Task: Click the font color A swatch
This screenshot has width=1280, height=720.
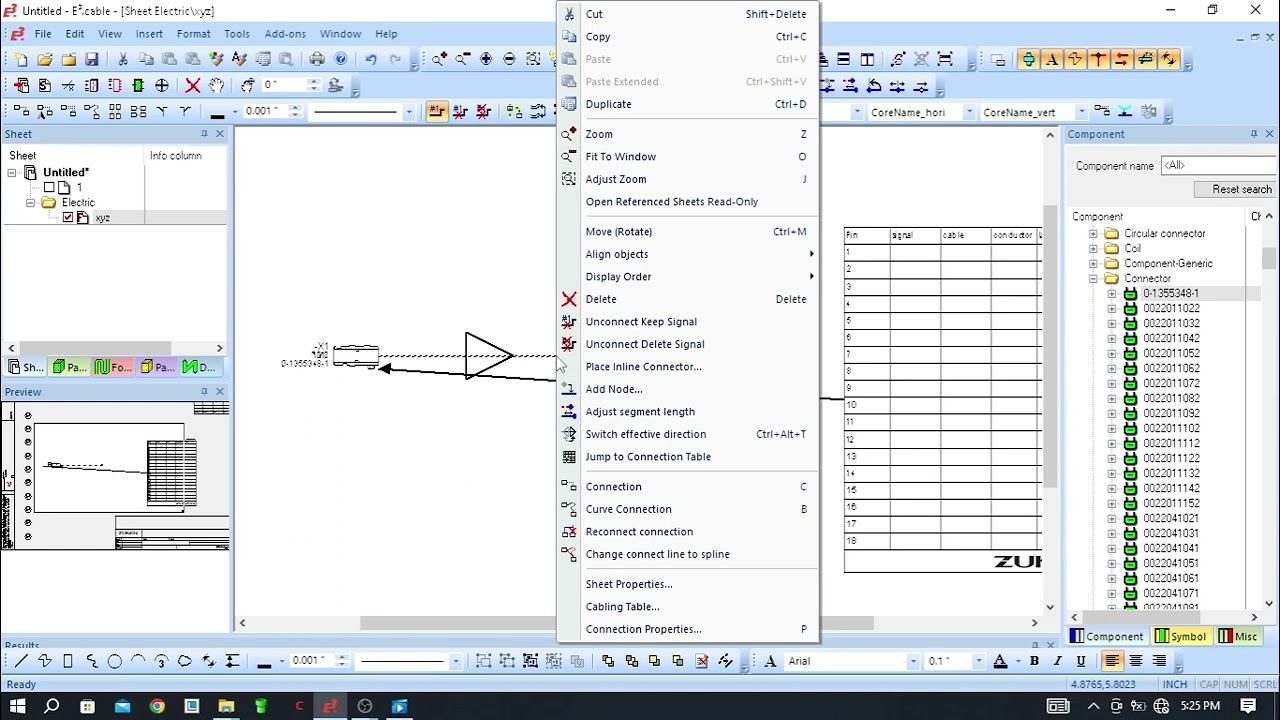Action: point(1000,661)
